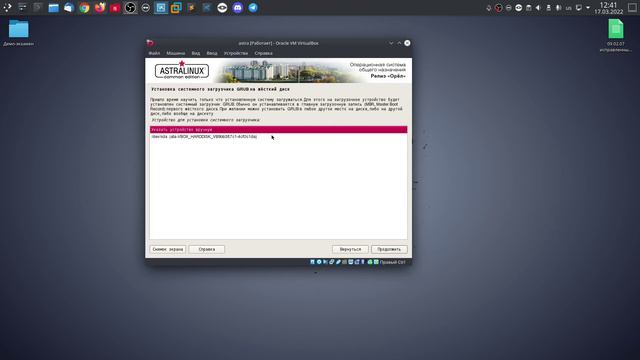Click the Справка button in installer

pos(207,249)
